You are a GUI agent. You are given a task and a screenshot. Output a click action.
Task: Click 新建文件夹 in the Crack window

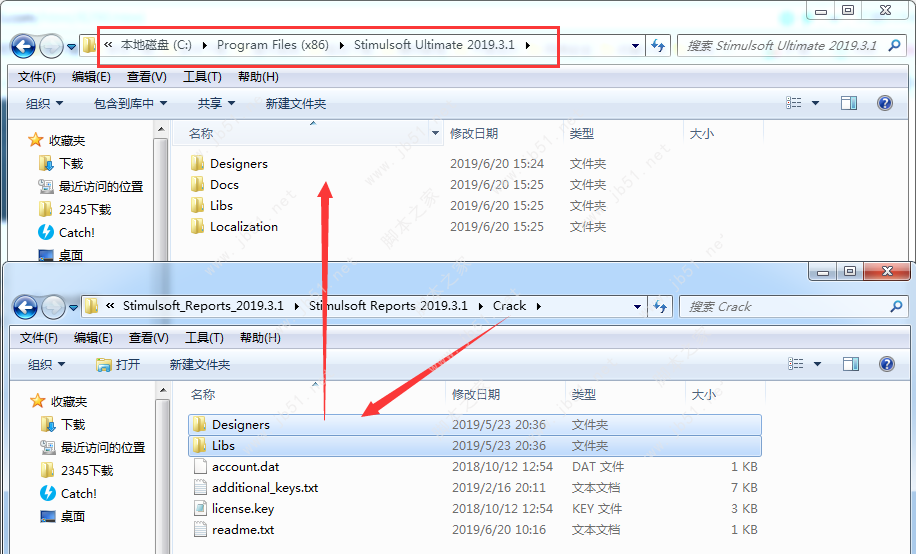tap(200, 365)
